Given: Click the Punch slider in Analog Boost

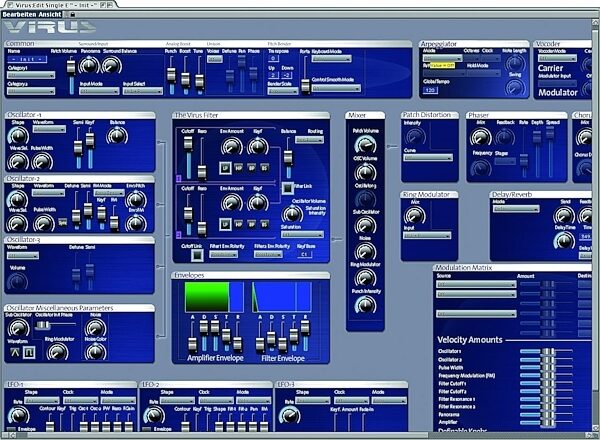Looking at the screenshot, I should pyautogui.click(x=171, y=75).
